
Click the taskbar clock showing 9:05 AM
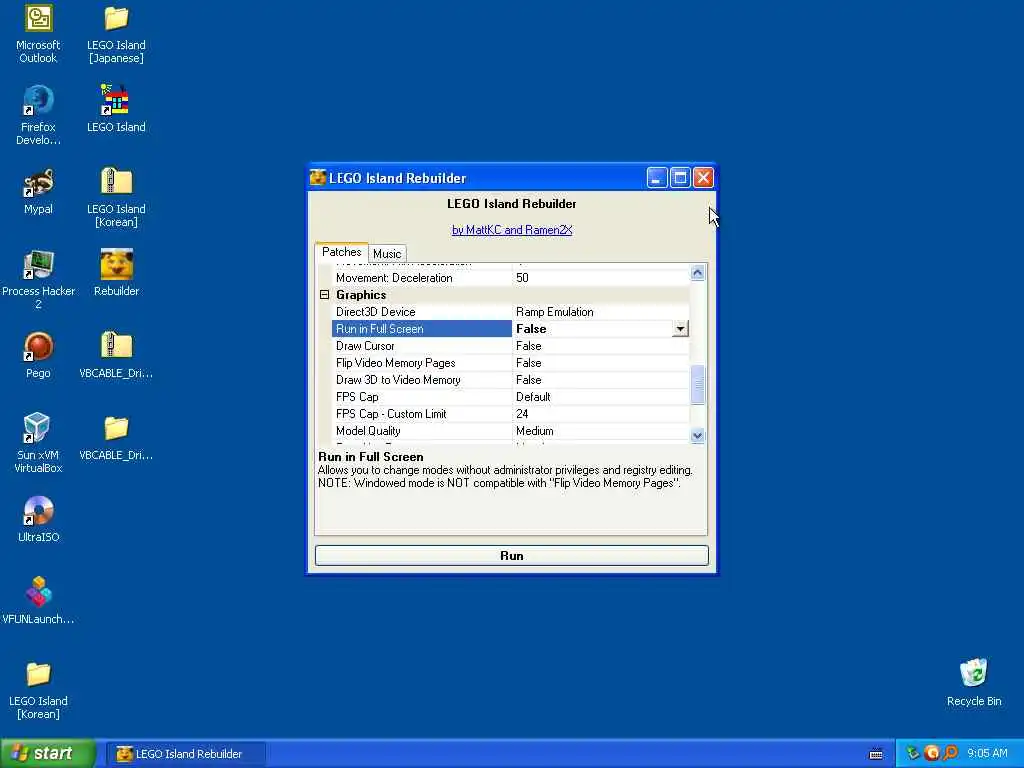click(987, 754)
